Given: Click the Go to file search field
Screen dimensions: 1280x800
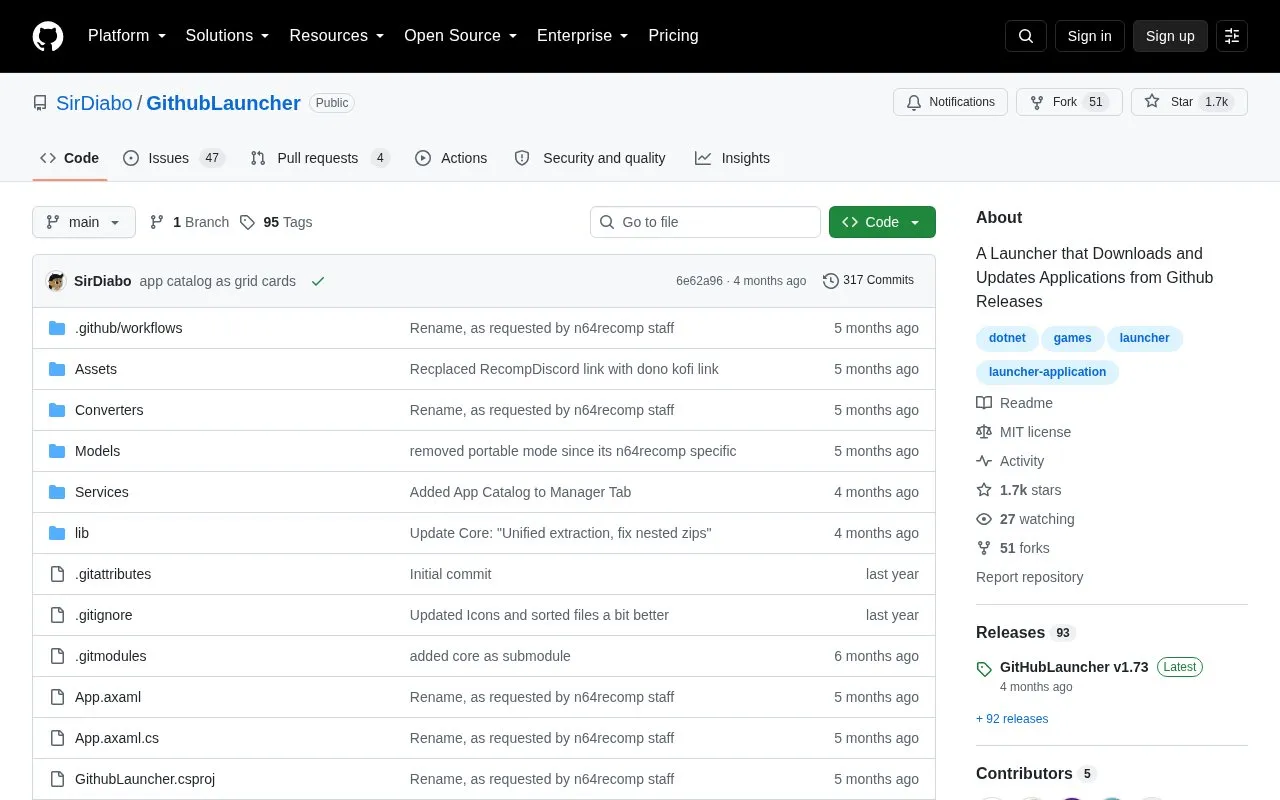Looking at the screenshot, I should pos(705,222).
